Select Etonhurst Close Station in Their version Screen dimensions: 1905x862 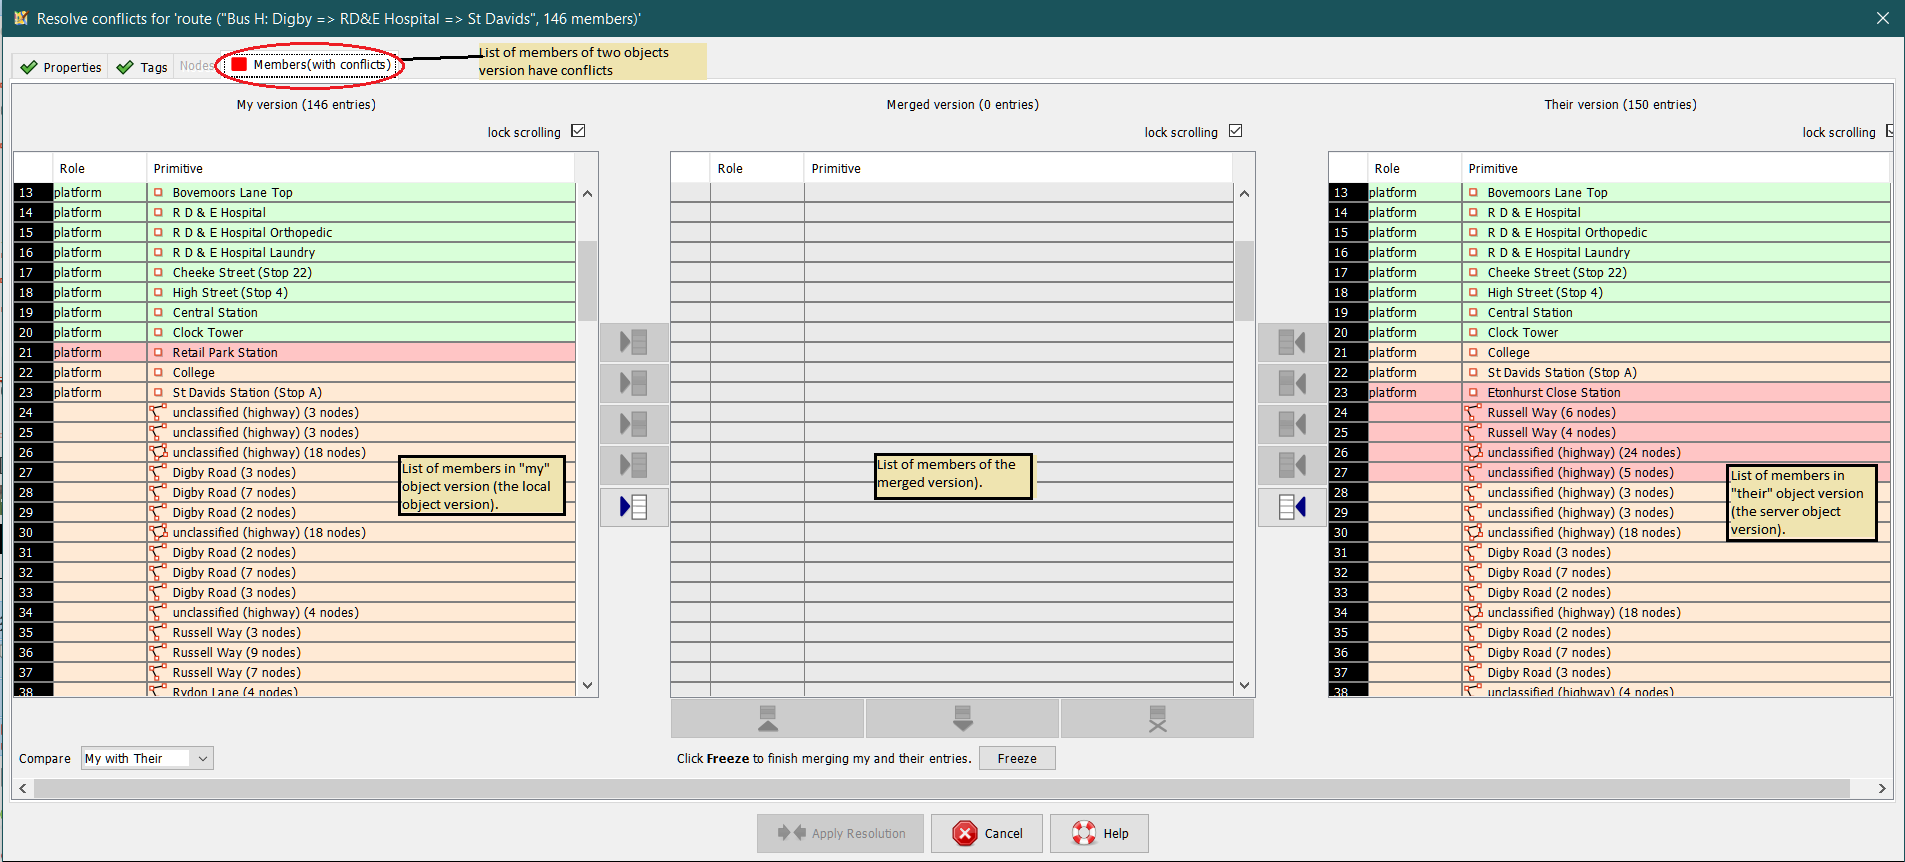(1553, 393)
